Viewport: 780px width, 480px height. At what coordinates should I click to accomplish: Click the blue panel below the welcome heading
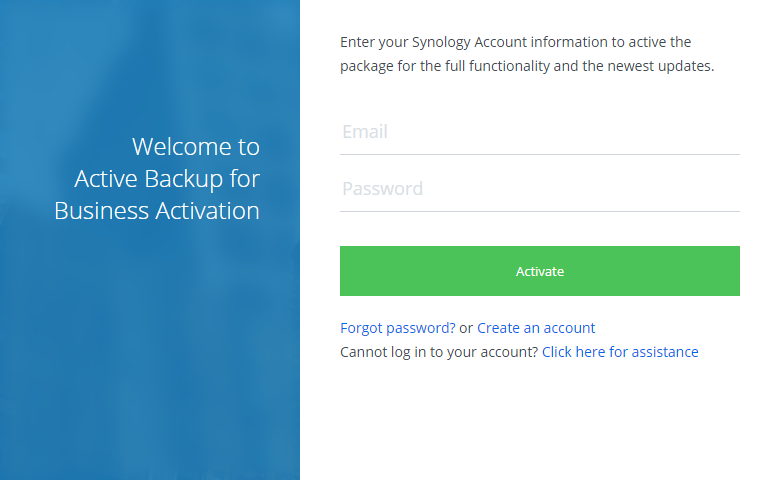point(150,350)
